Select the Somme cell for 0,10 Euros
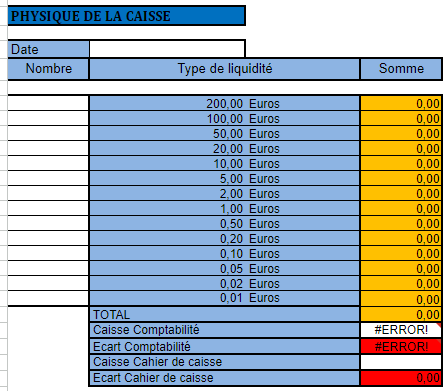 [x=401, y=253]
